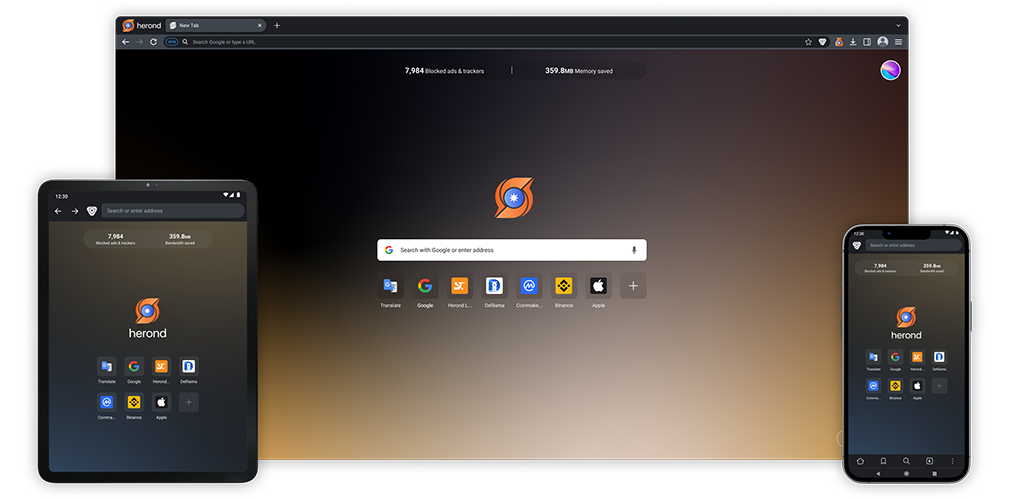
Task: Start voice search with microphone icon
Action: pos(633,250)
